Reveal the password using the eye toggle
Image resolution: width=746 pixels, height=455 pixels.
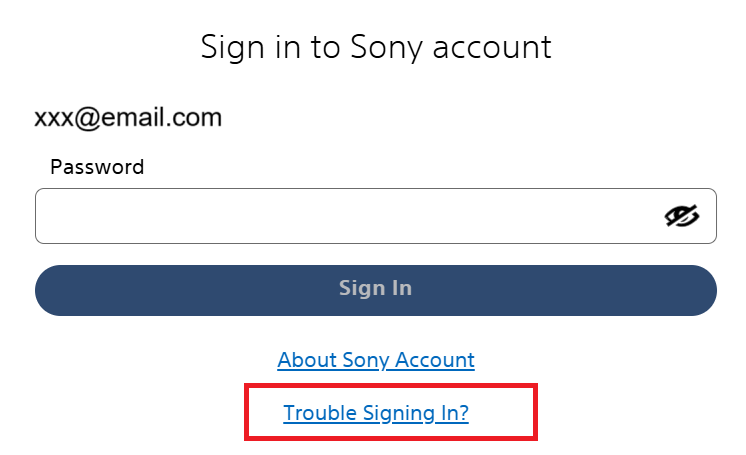coord(682,216)
